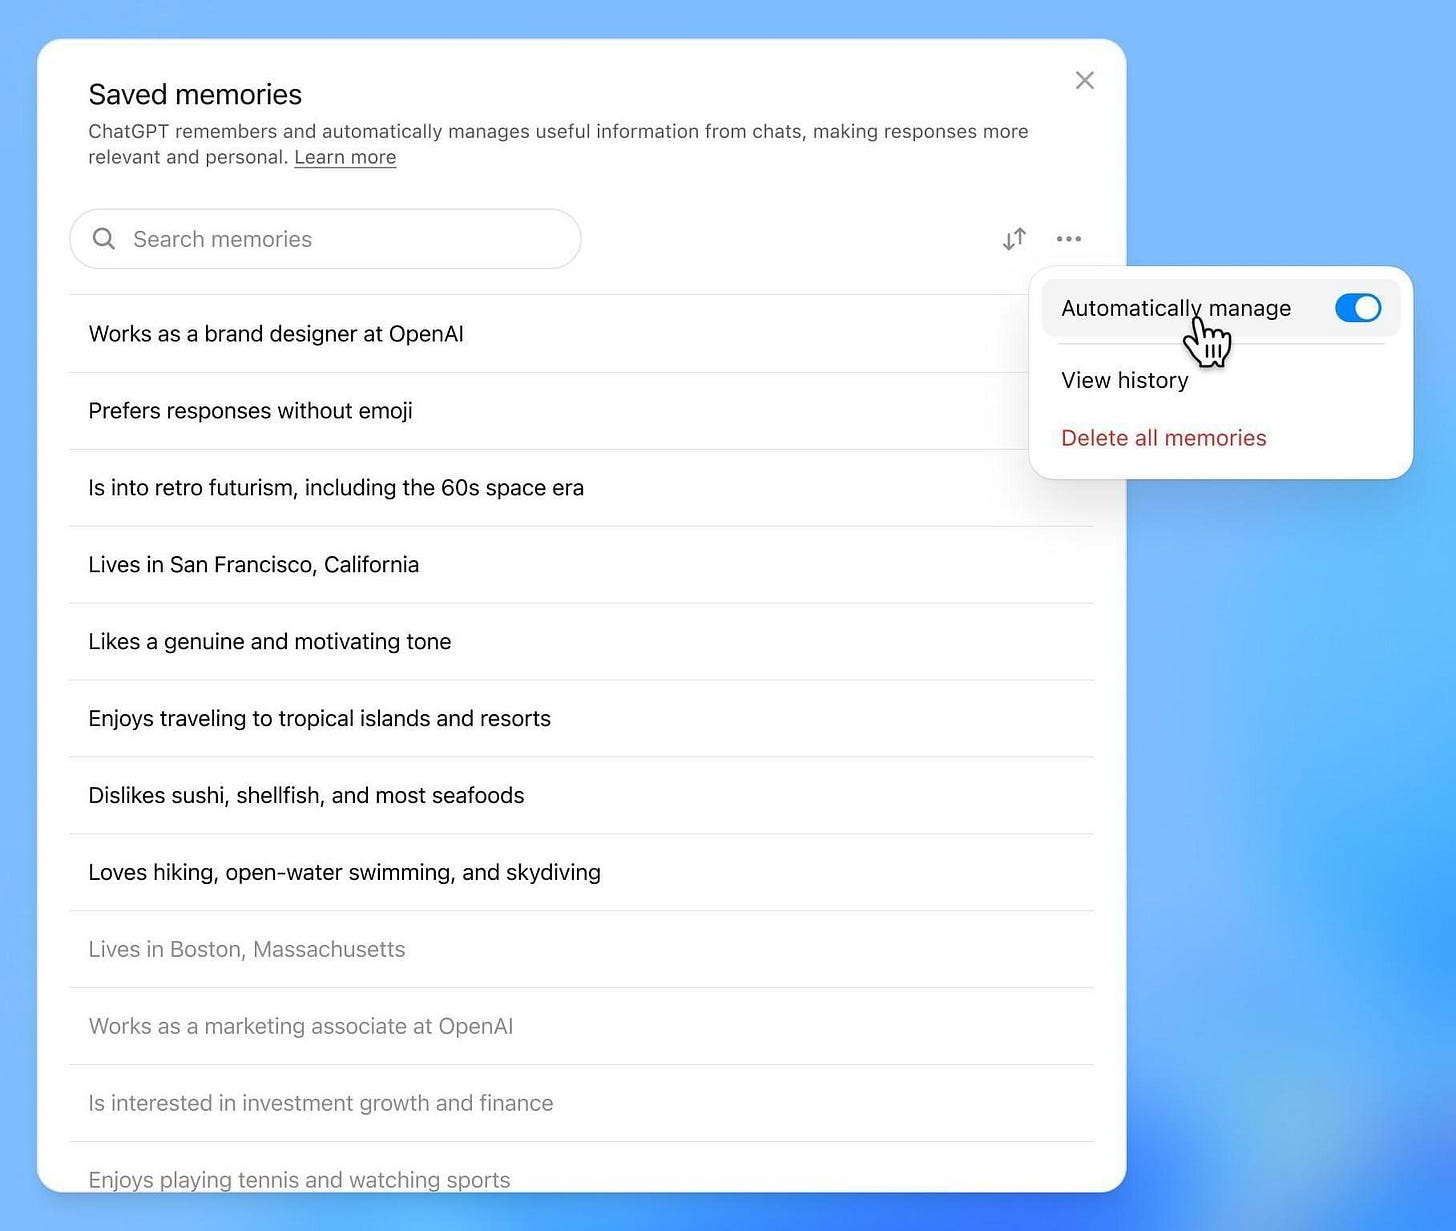Click the sort memories icon

(1013, 239)
